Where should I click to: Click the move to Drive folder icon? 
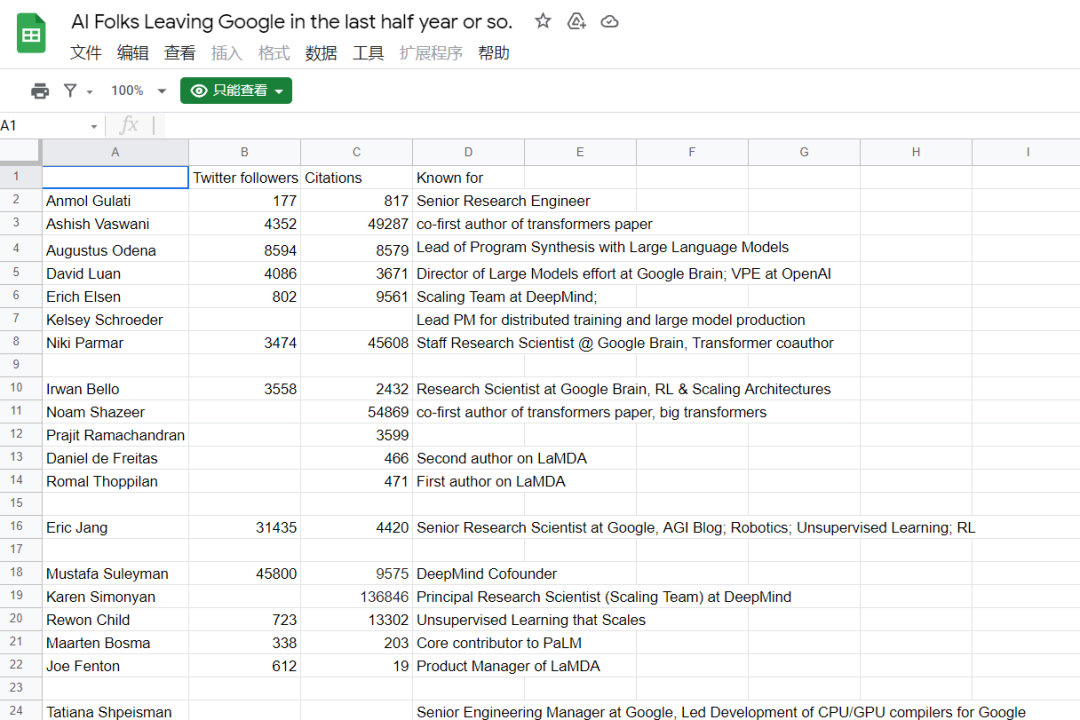pos(576,21)
